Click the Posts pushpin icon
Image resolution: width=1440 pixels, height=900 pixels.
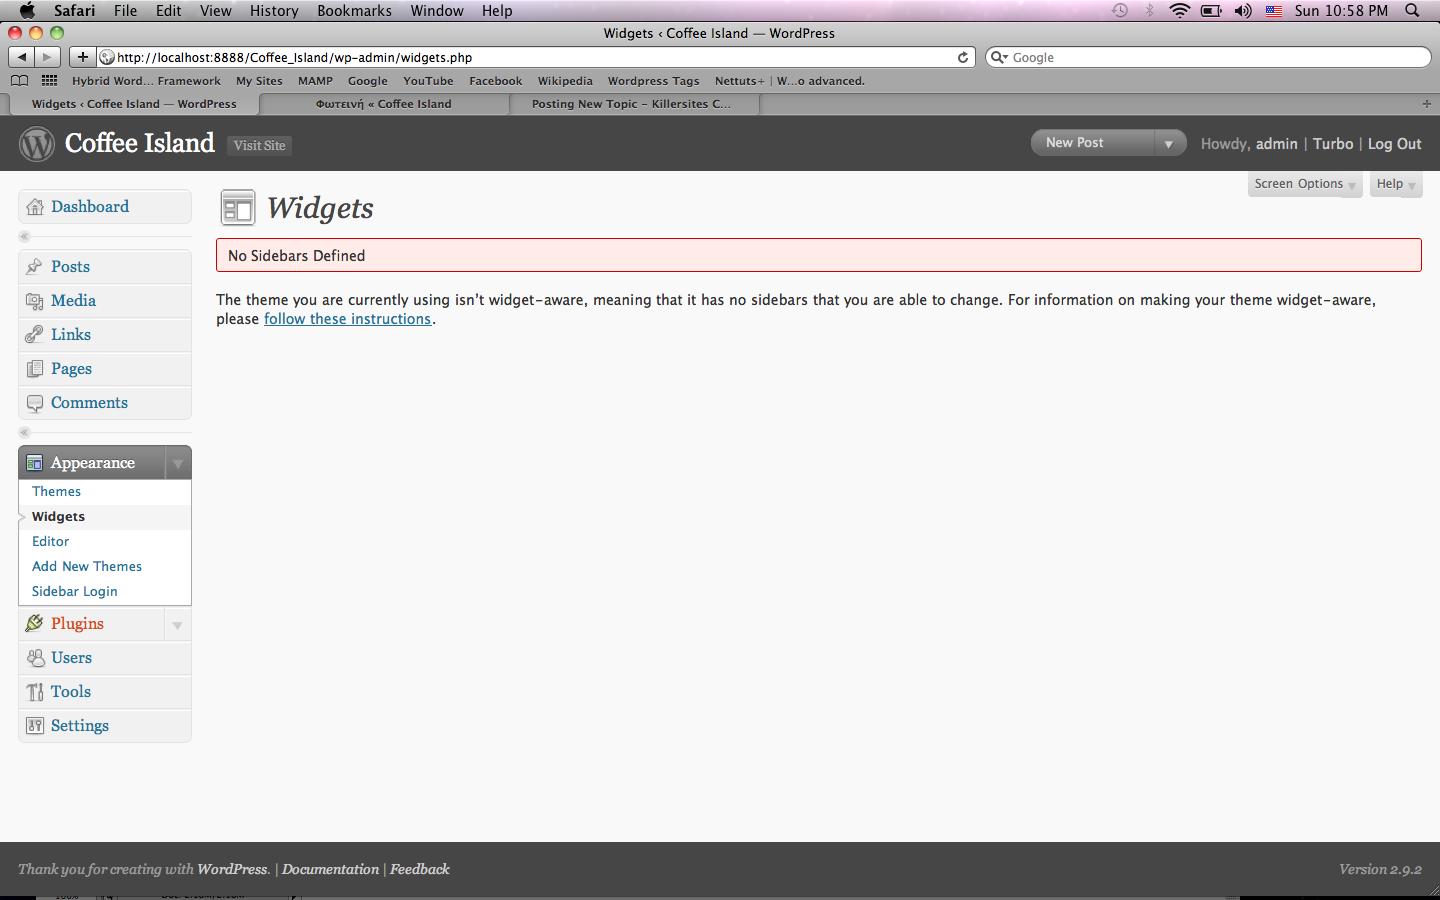[35, 267]
